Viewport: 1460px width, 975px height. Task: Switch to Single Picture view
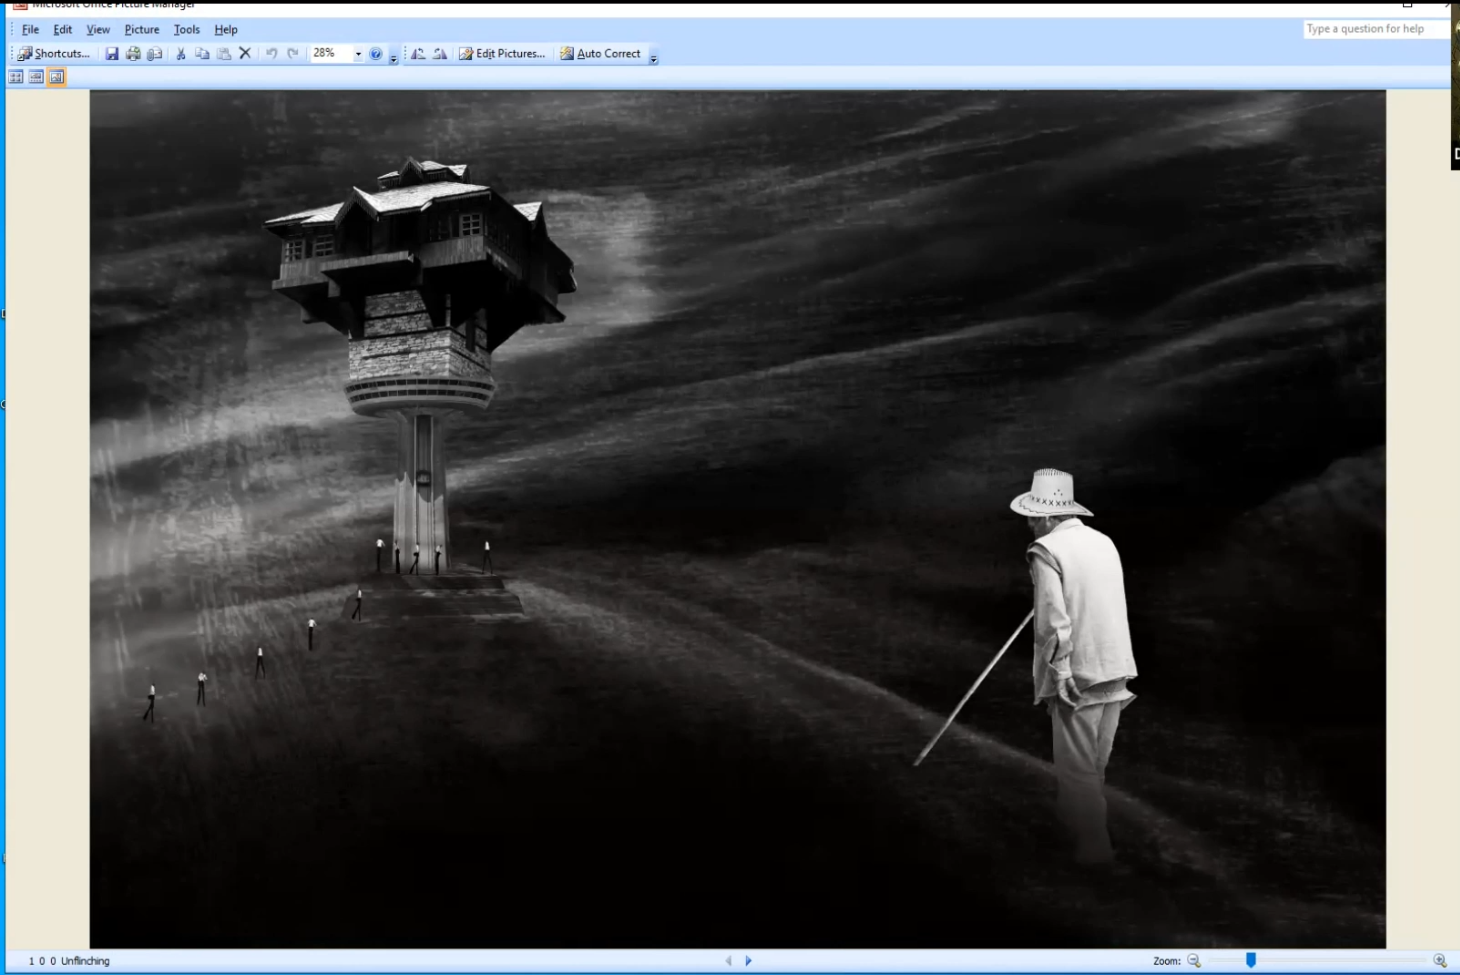coord(56,77)
